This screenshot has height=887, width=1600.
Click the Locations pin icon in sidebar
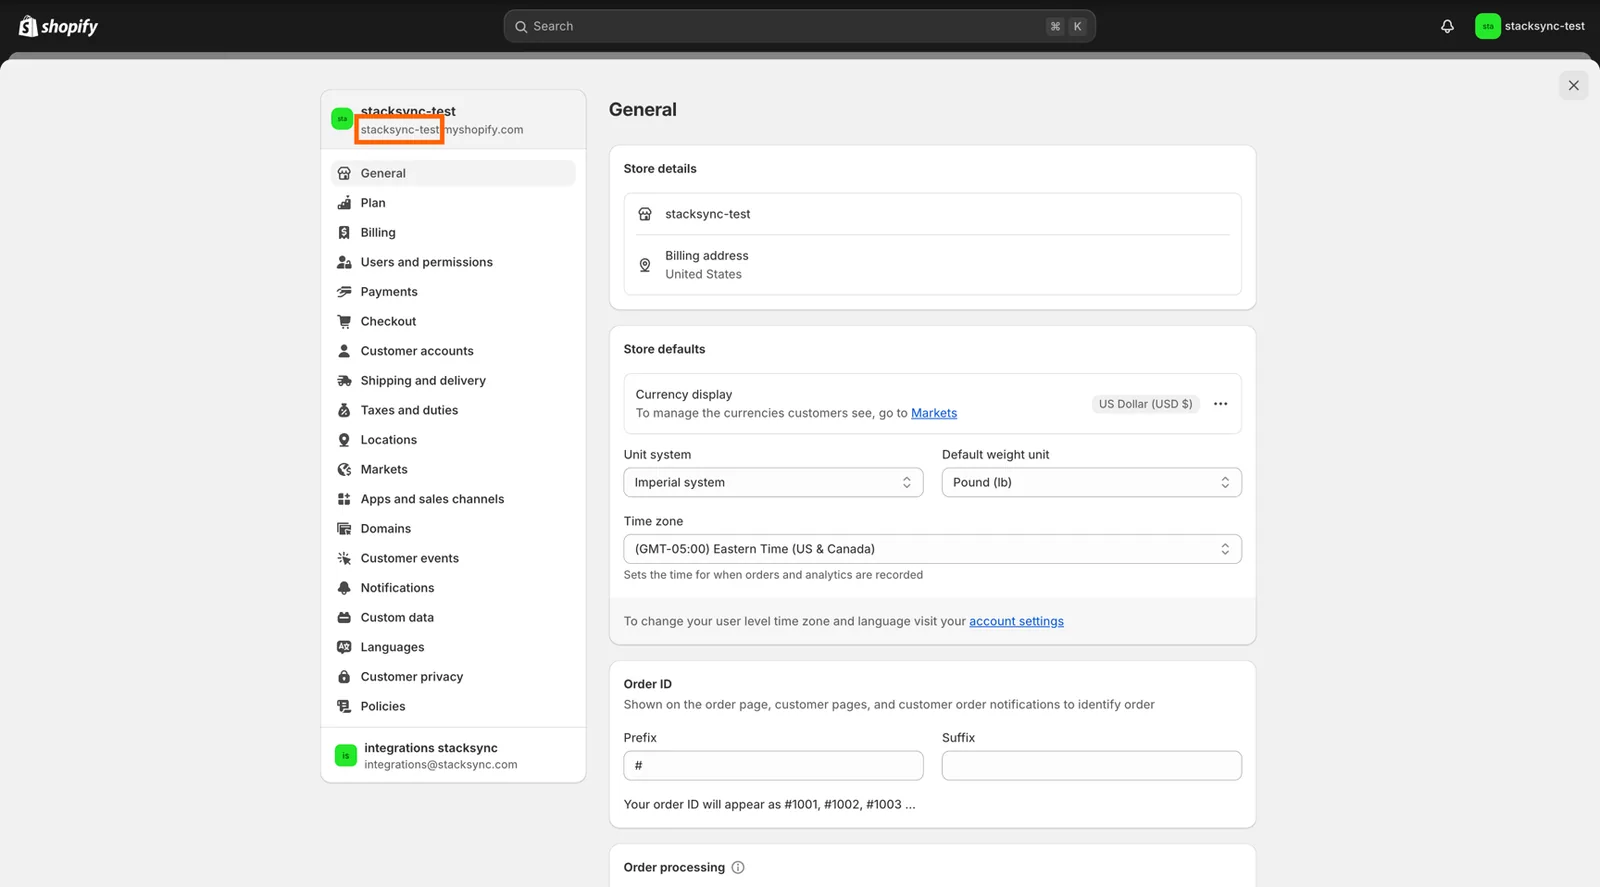pyautogui.click(x=344, y=440)
